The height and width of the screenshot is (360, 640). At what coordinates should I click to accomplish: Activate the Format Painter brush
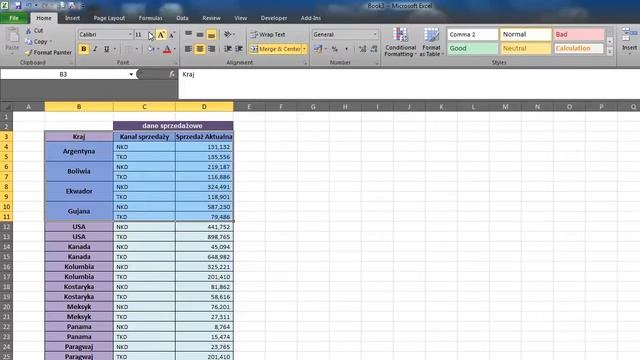click(28, 53)
